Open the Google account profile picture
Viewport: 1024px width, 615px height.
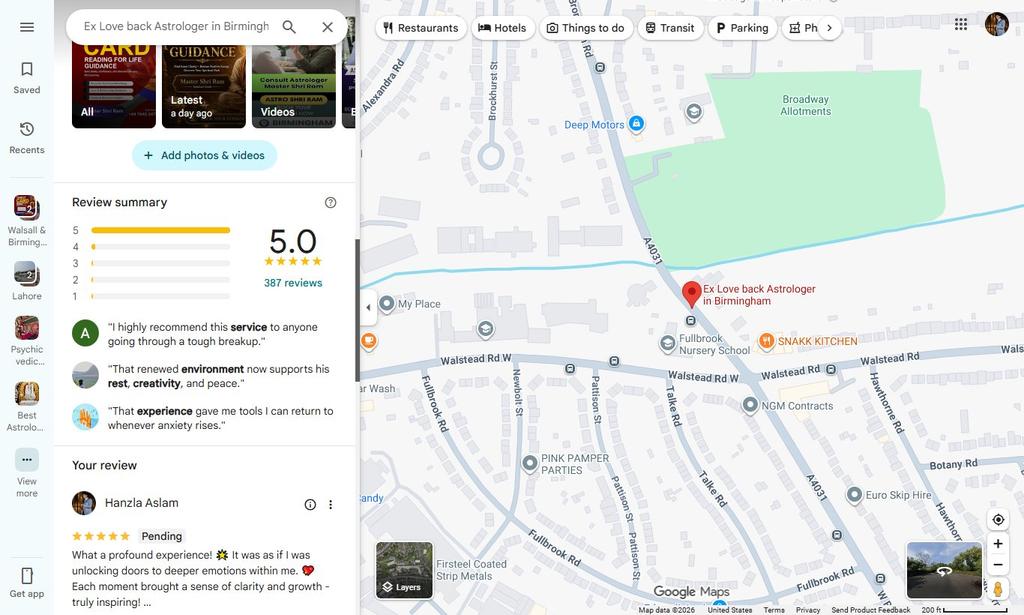[997, 24]
